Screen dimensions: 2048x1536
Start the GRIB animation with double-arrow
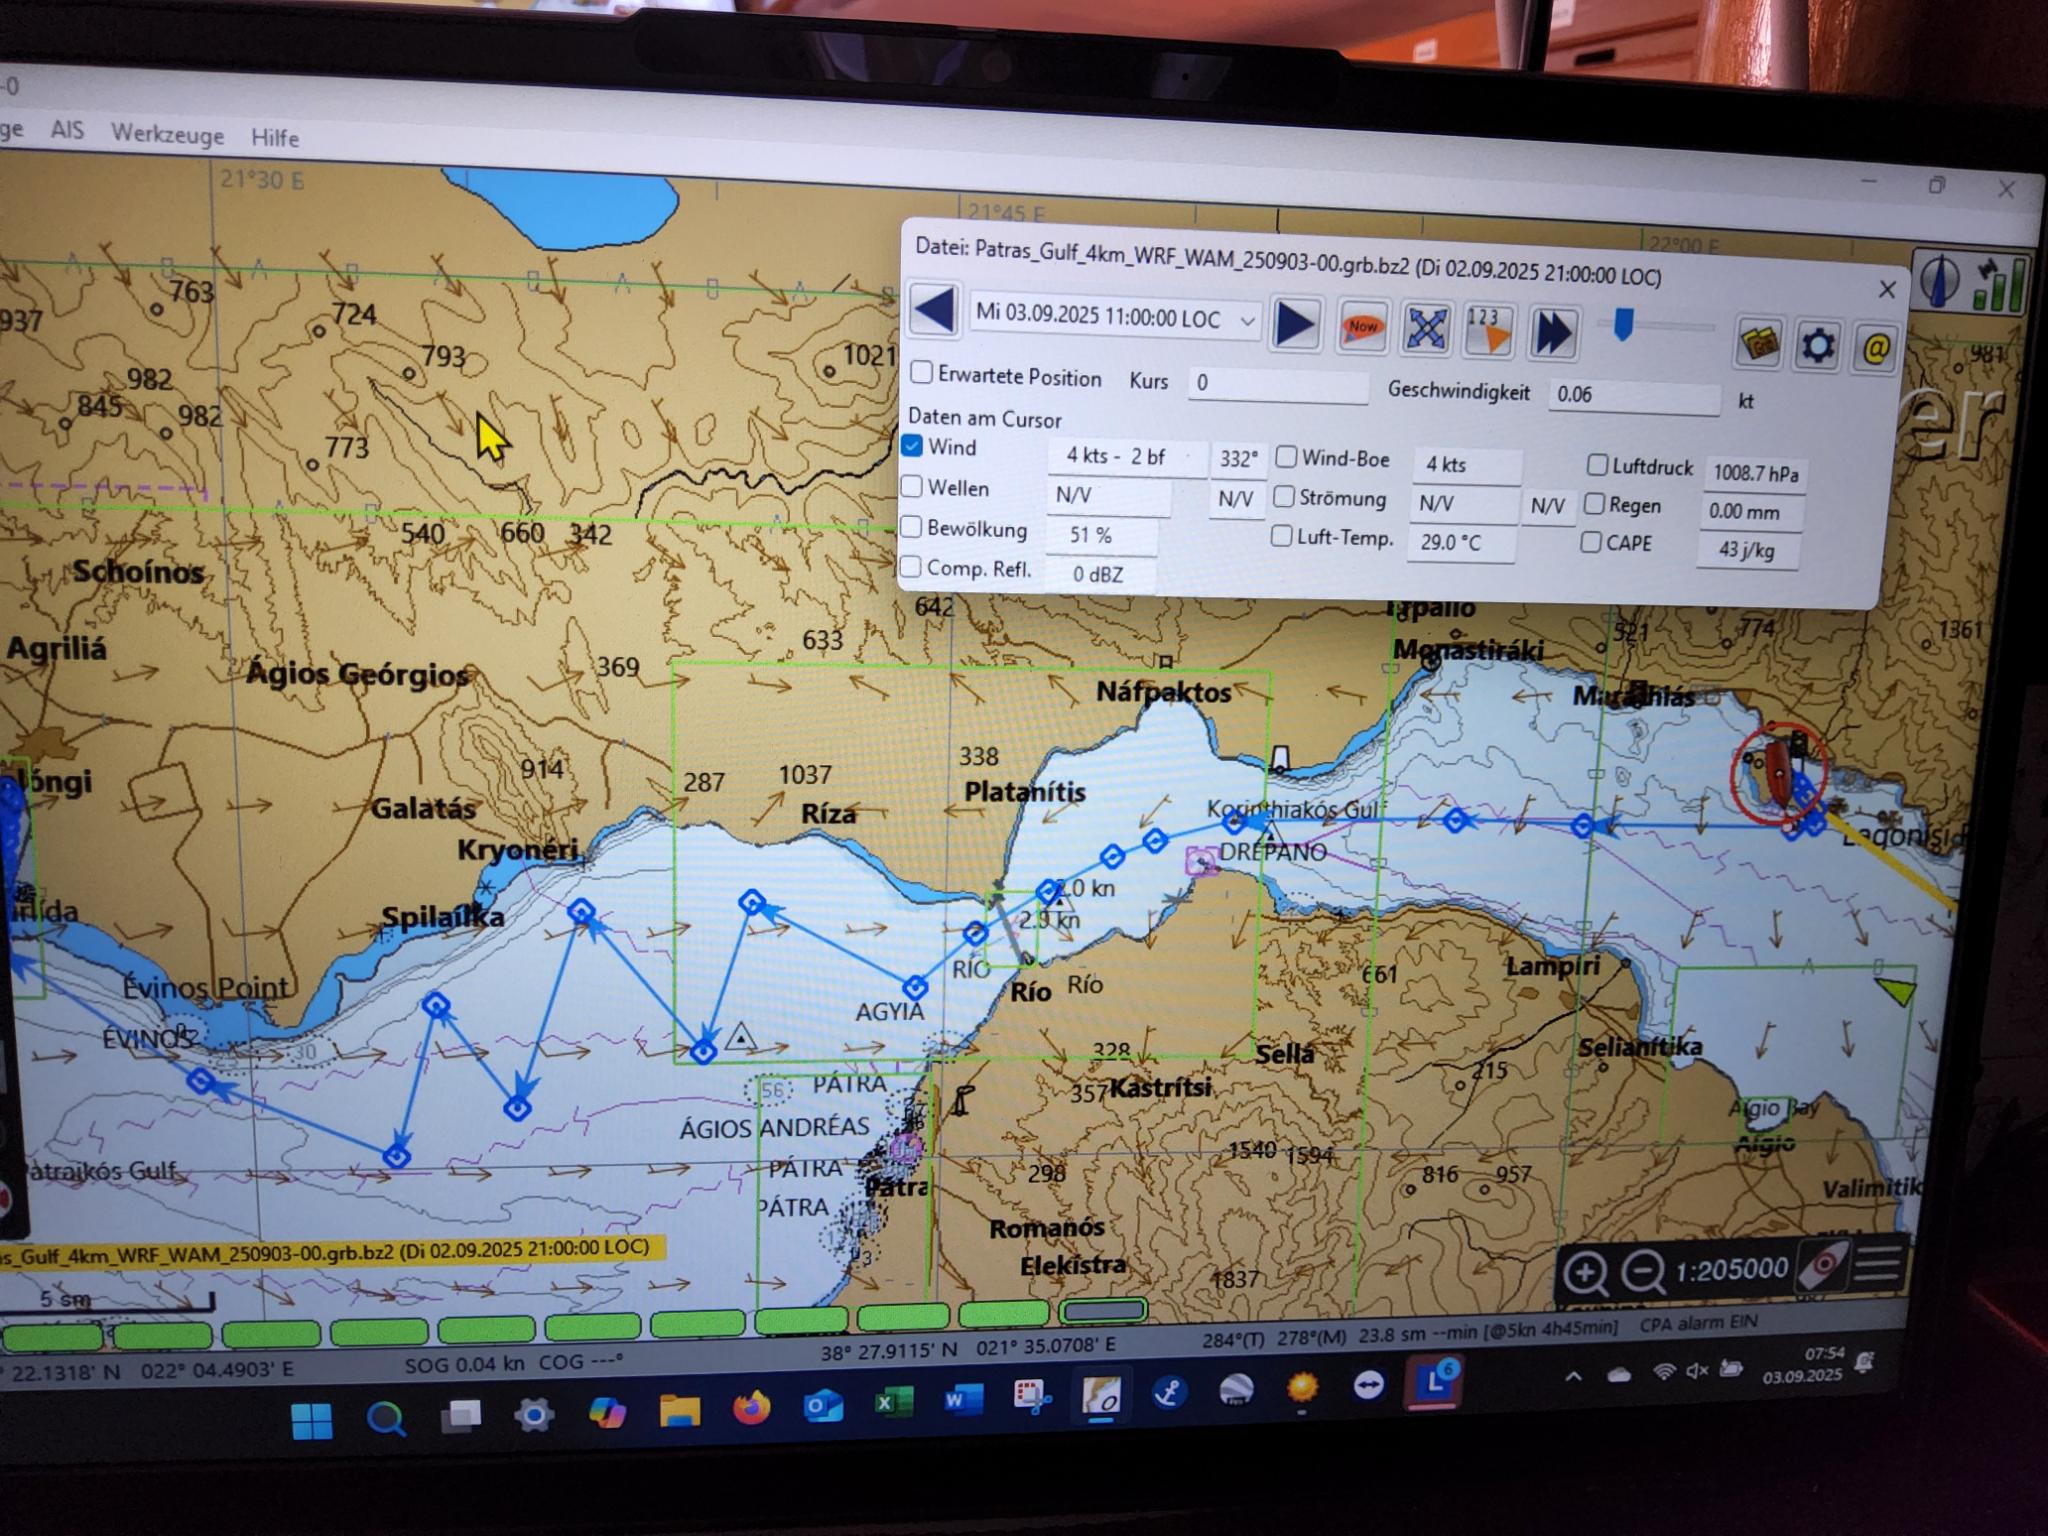pos(1553,333)
